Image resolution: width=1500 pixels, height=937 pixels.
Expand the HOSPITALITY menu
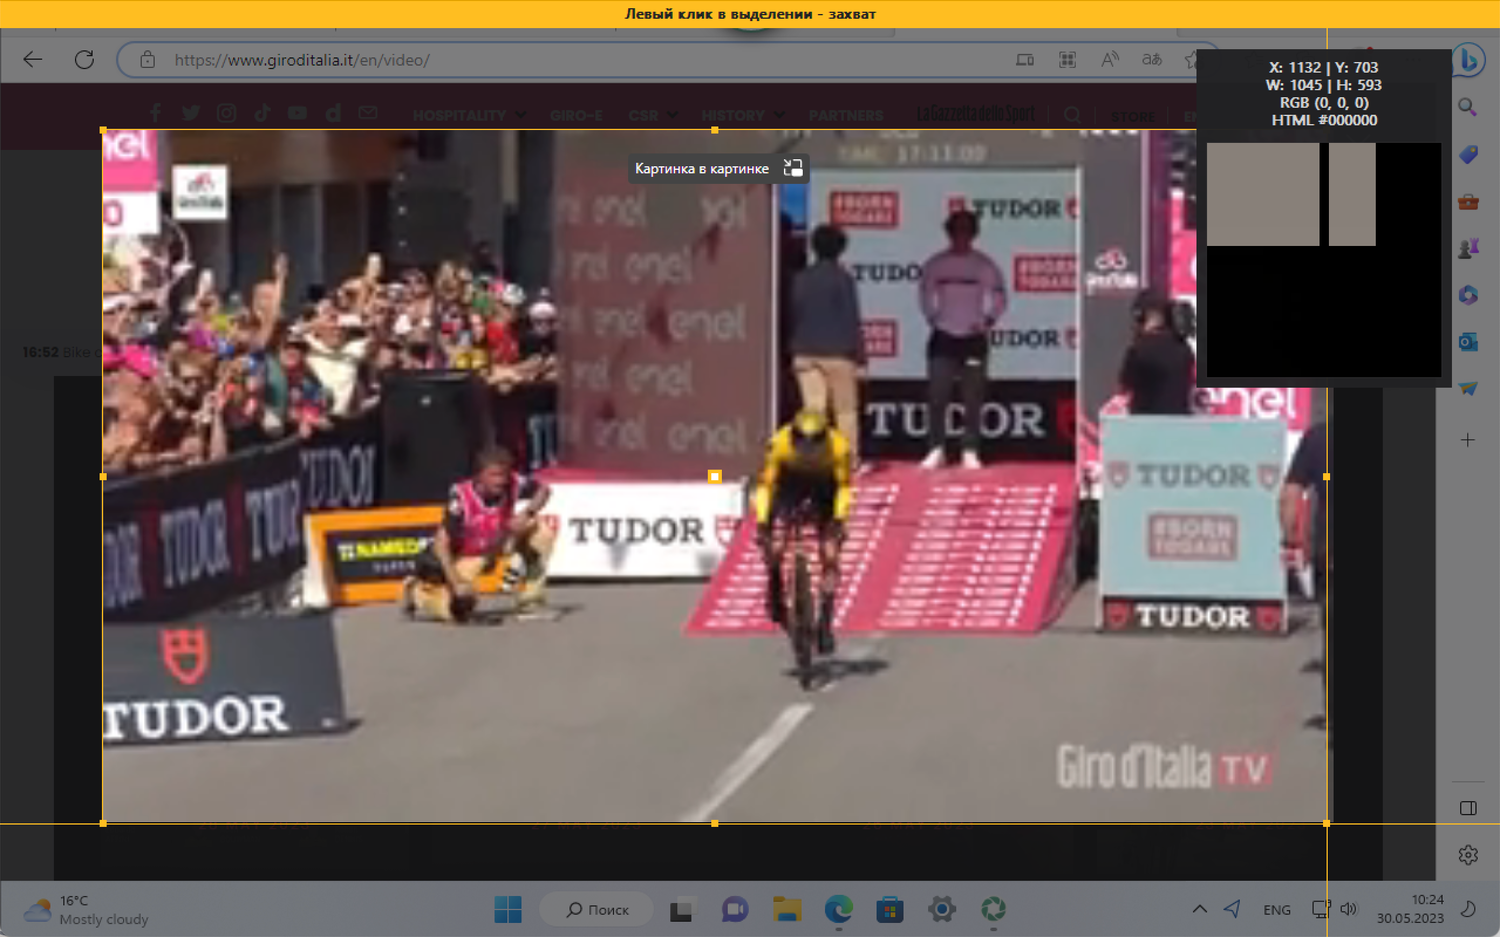469,115
